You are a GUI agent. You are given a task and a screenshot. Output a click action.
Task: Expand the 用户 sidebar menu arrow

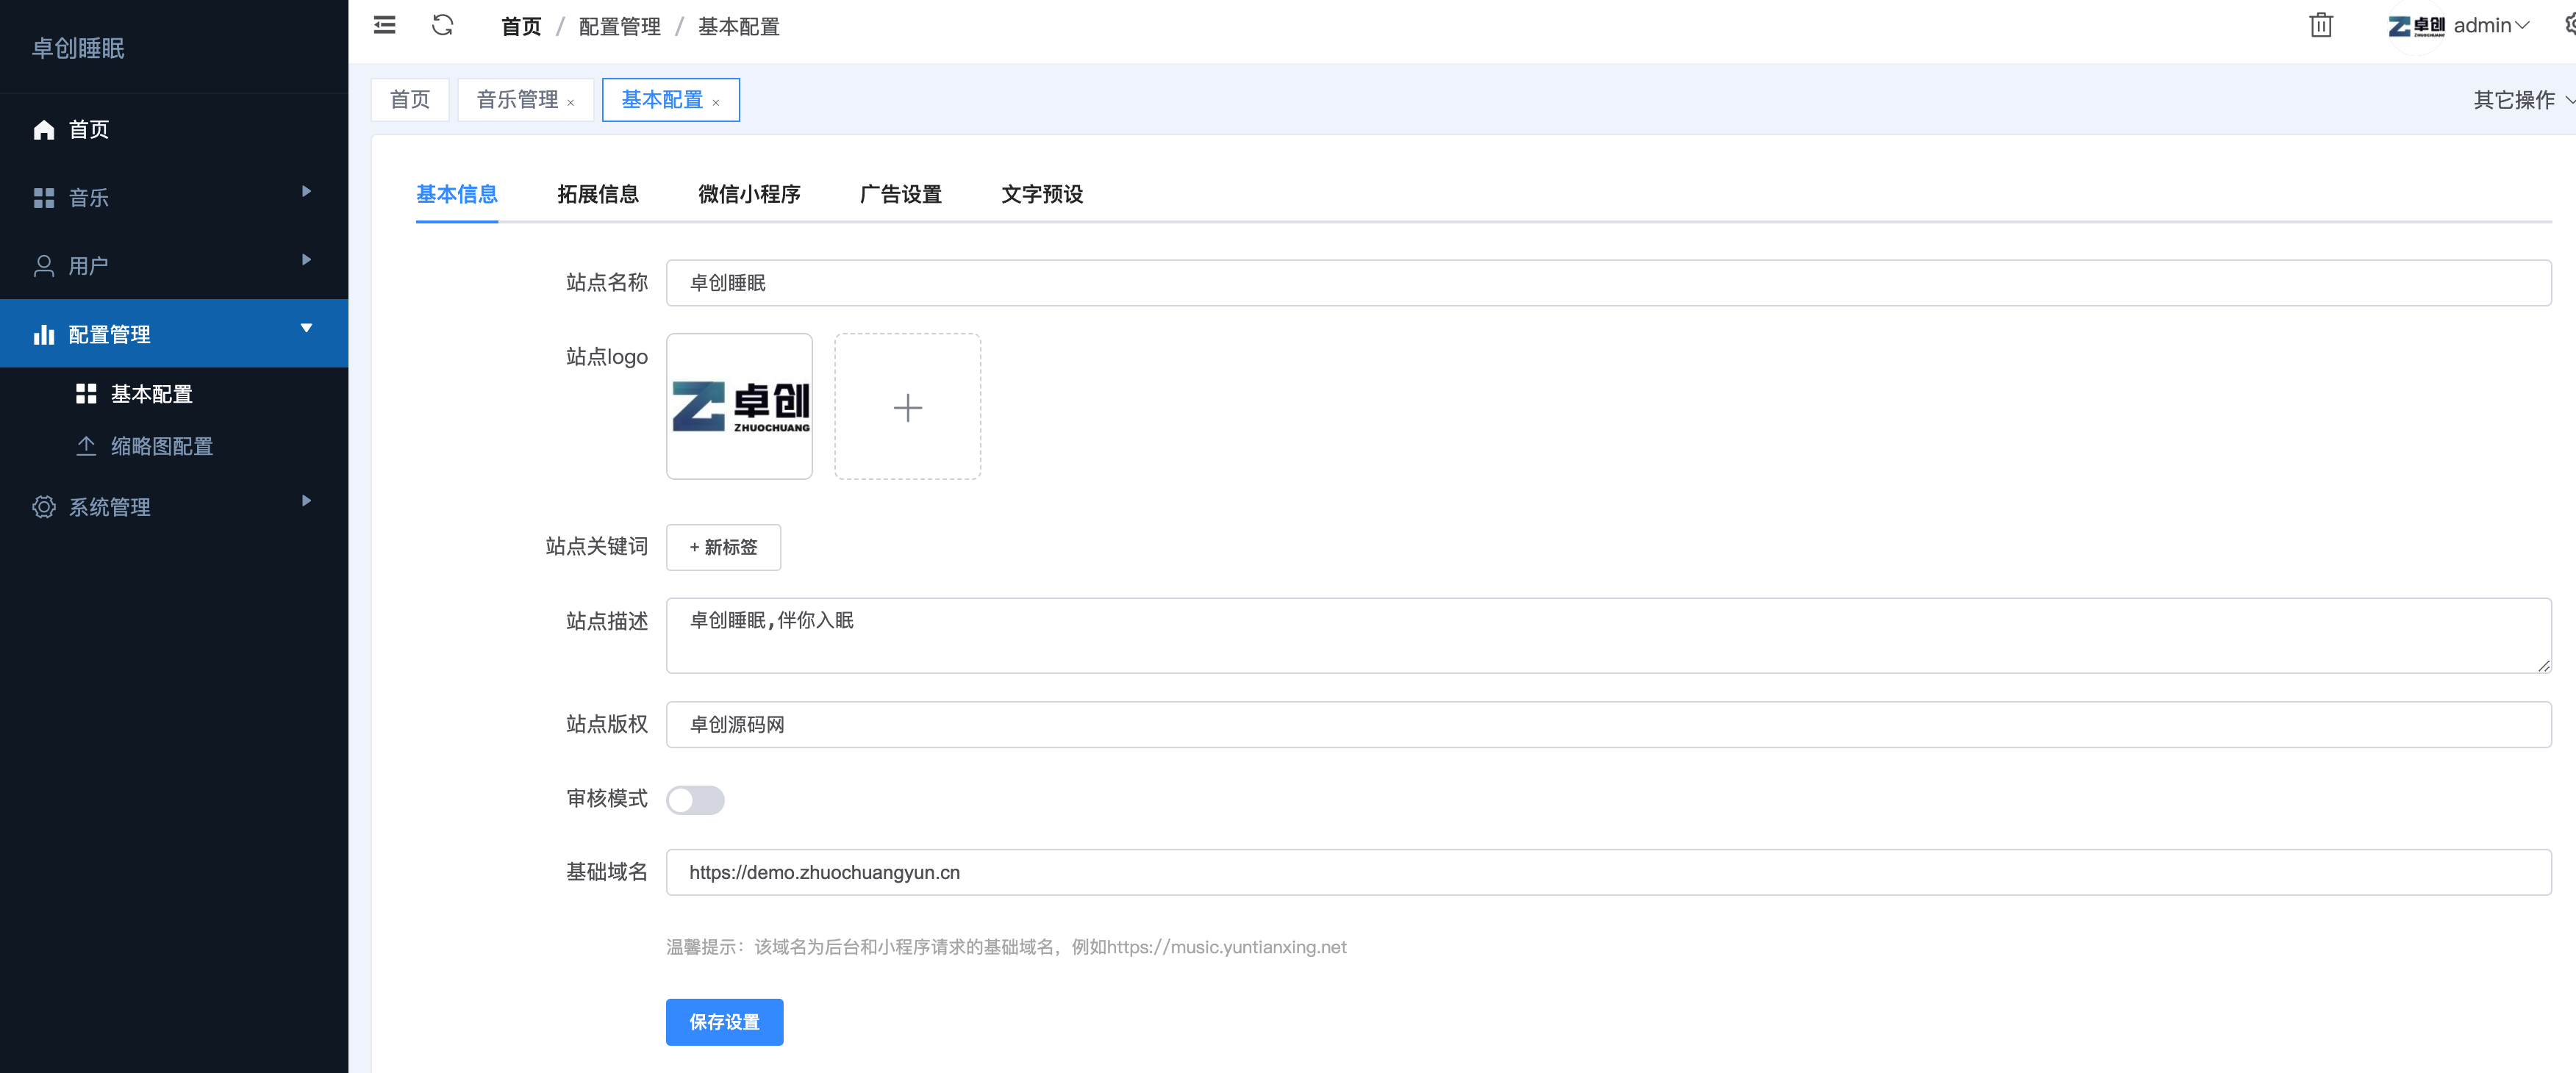(307, 260)
